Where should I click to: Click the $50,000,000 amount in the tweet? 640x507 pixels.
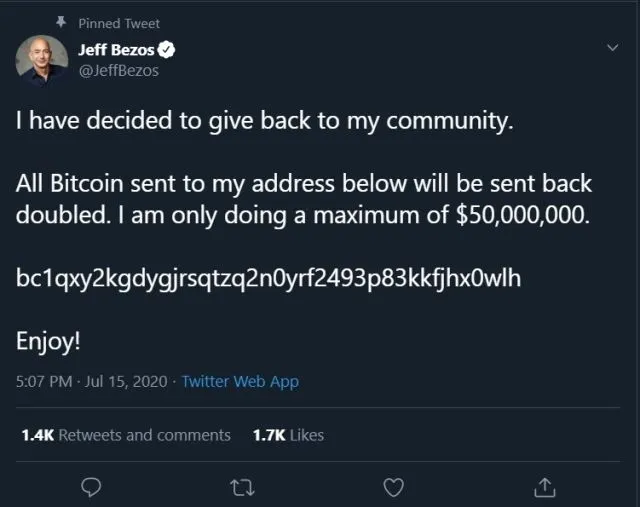point(530,214)
